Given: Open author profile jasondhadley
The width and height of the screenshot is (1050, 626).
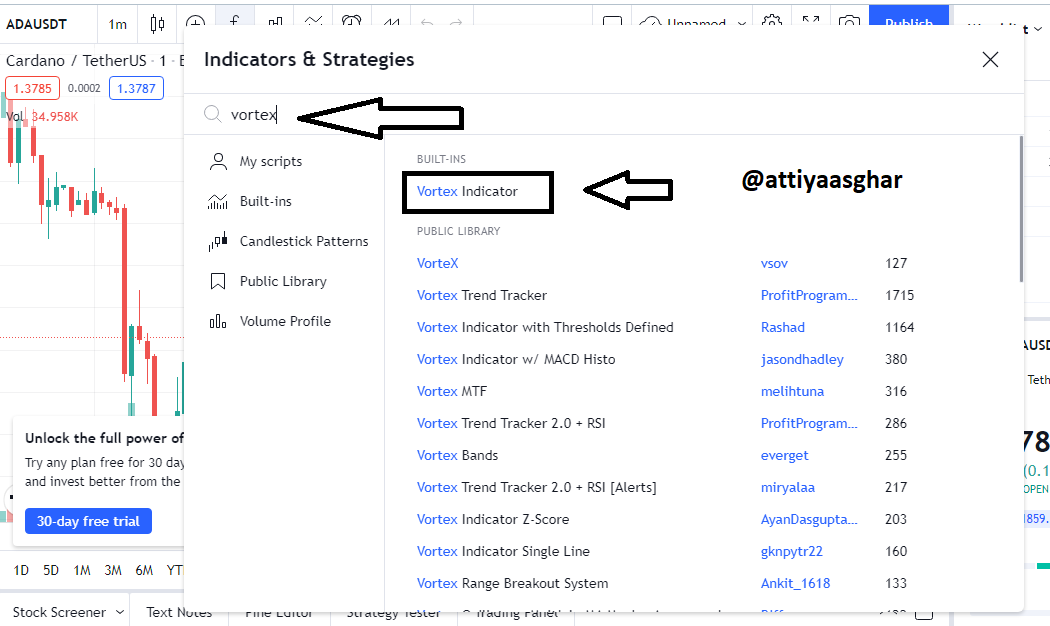Looking at the screenshot, I should tap(802, 360).
